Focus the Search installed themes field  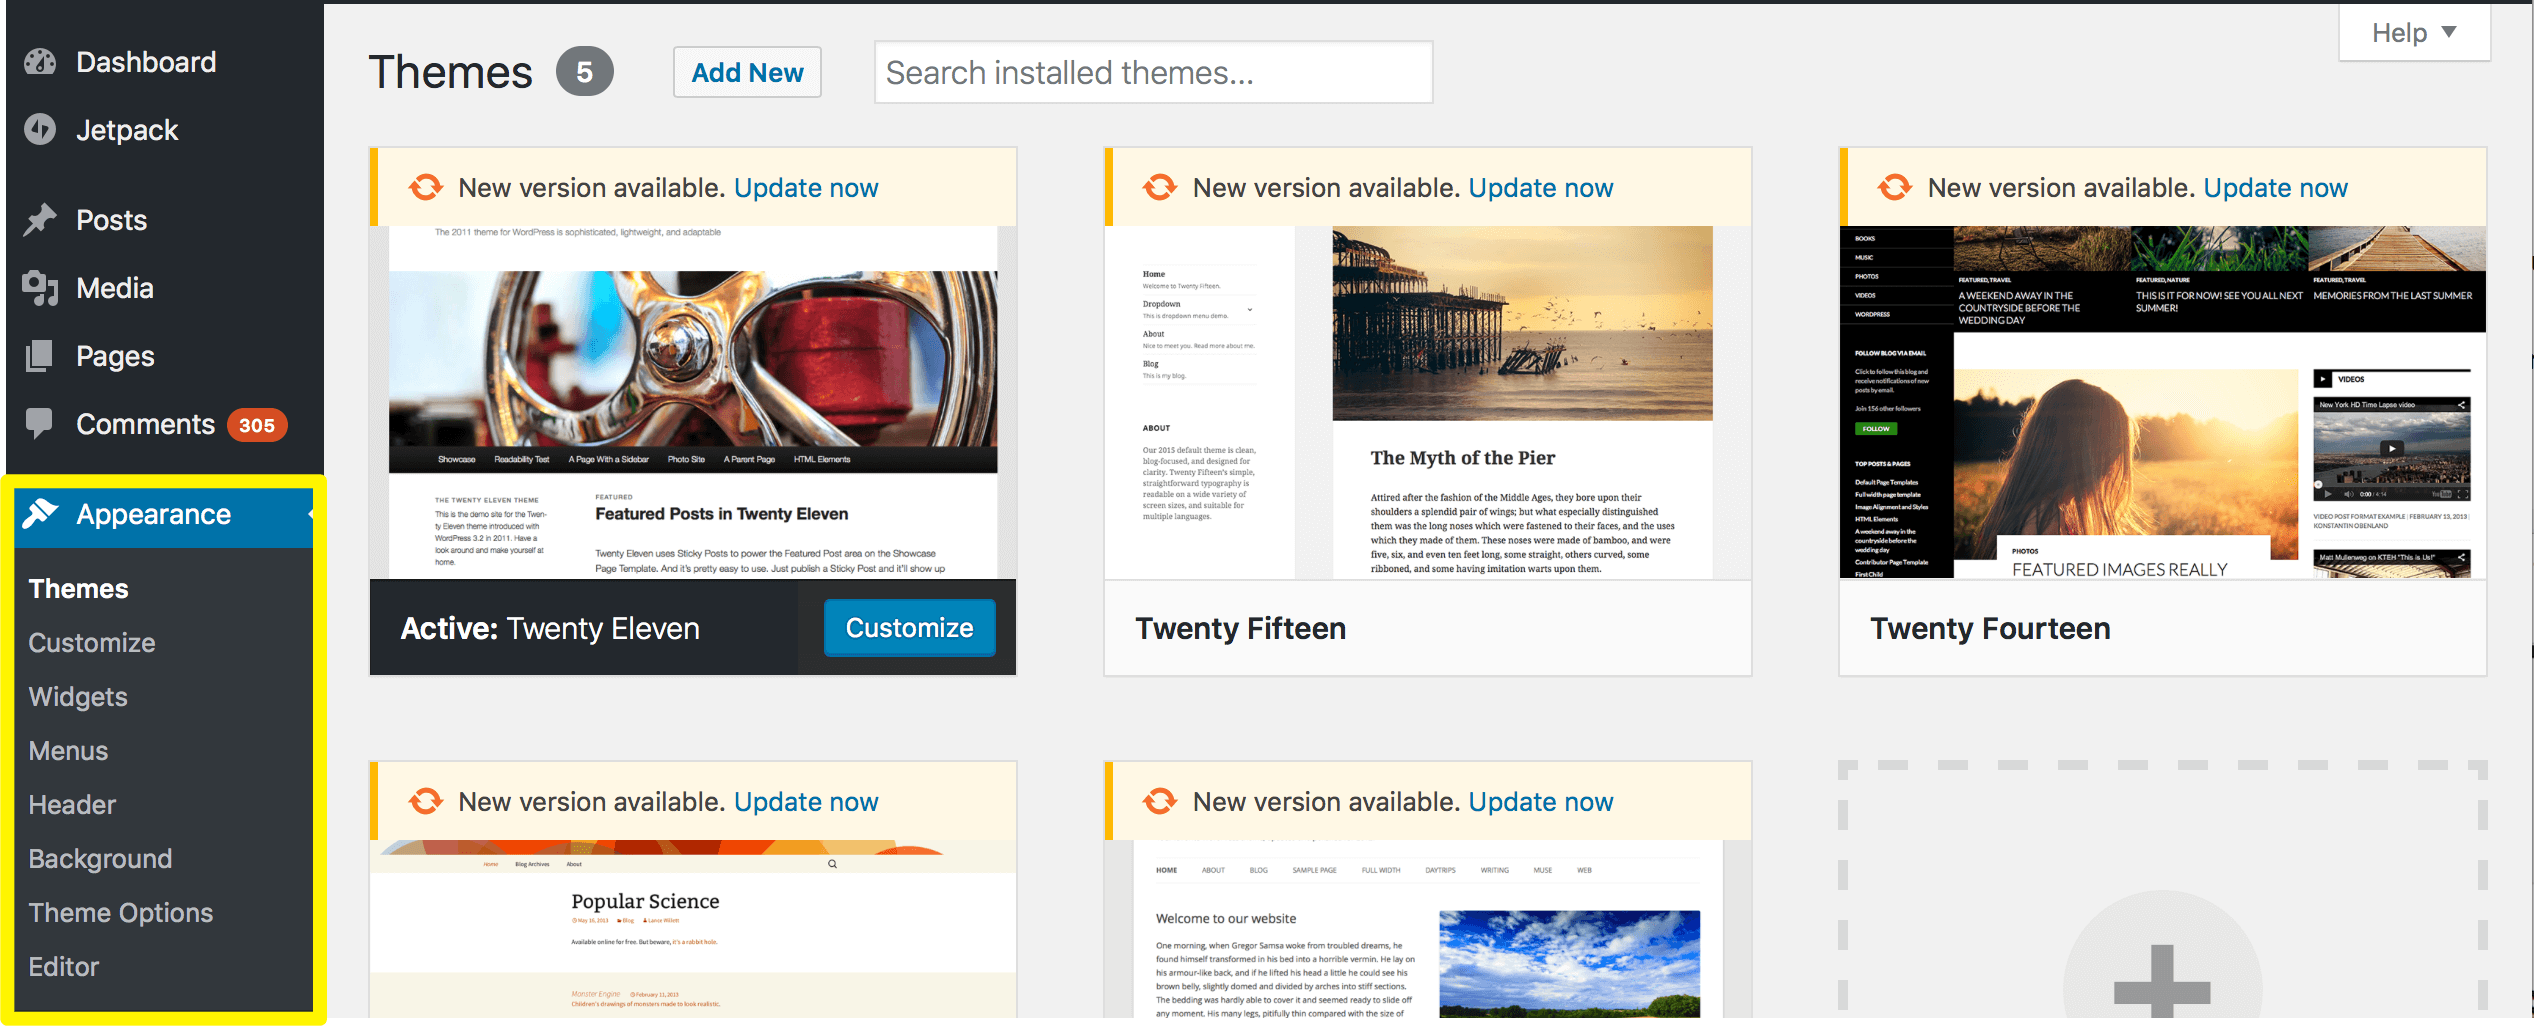(x=1153, y=72)
